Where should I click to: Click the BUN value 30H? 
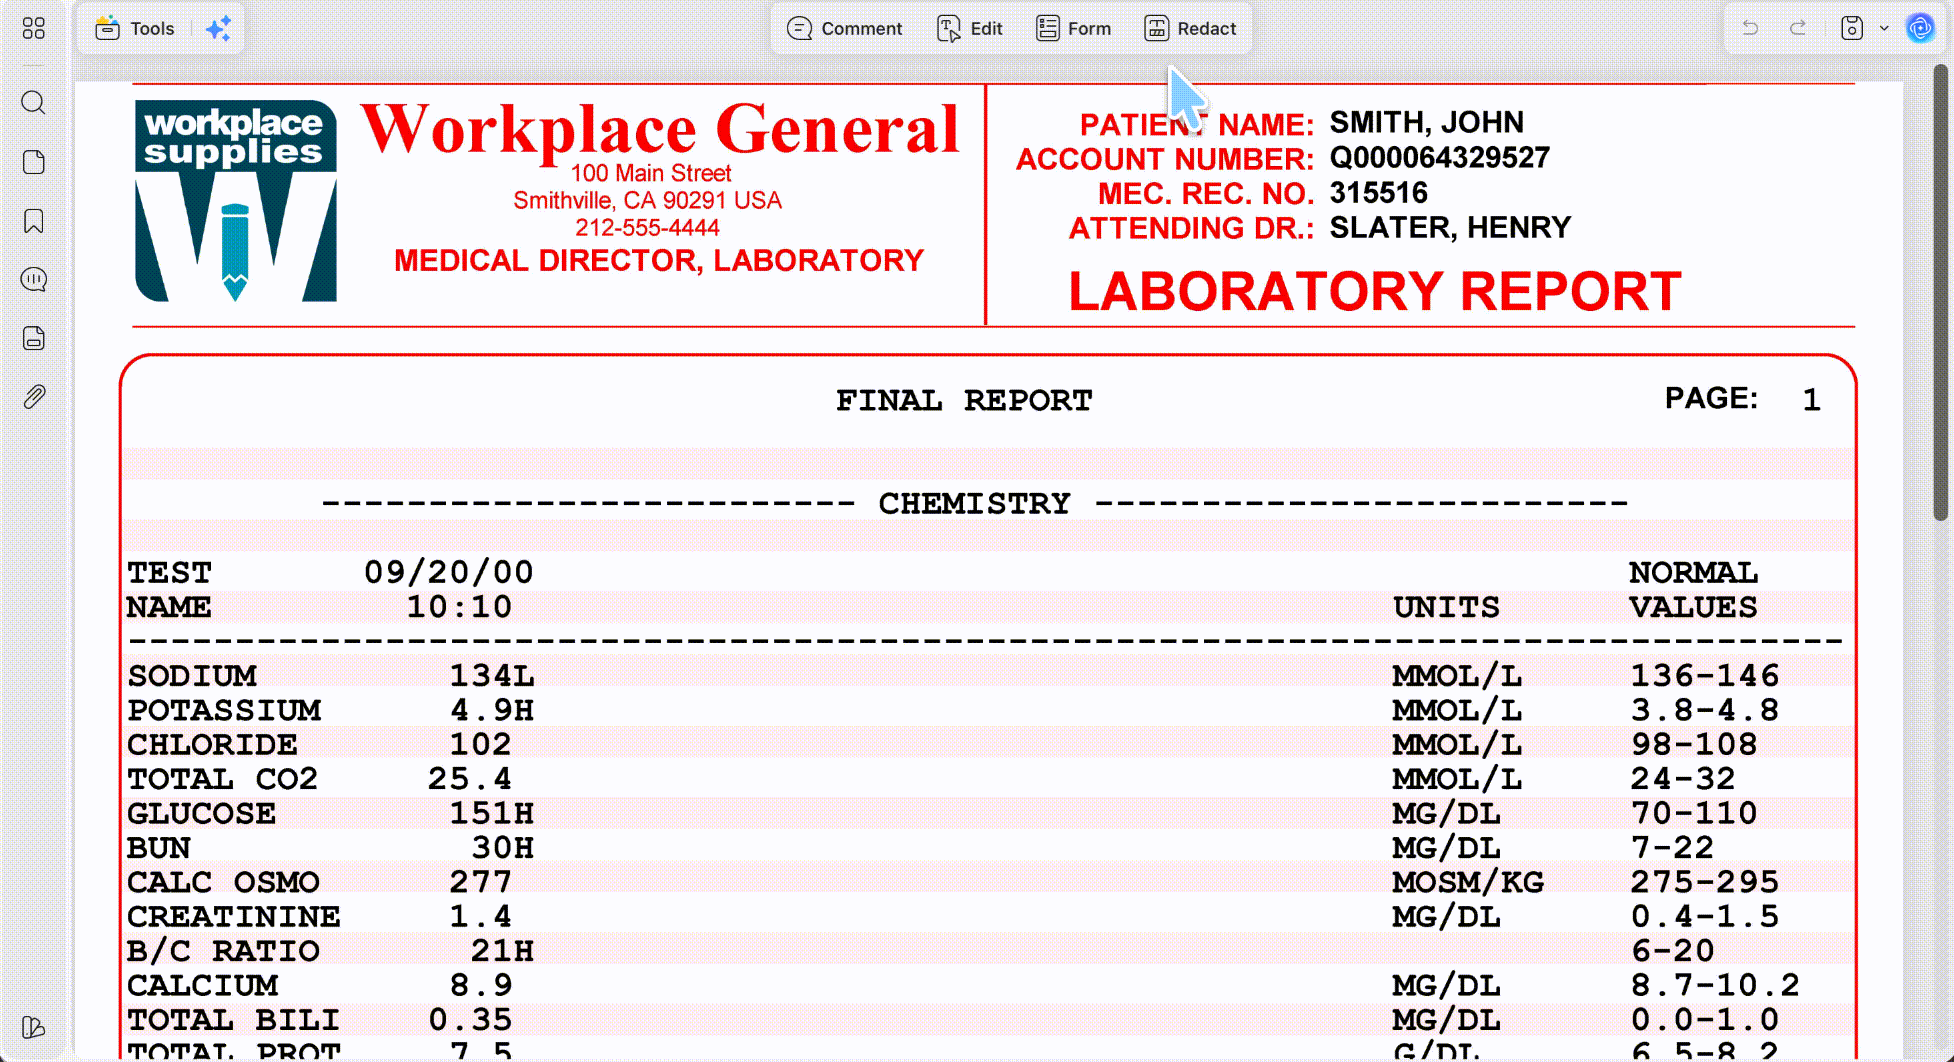[503, 847]
